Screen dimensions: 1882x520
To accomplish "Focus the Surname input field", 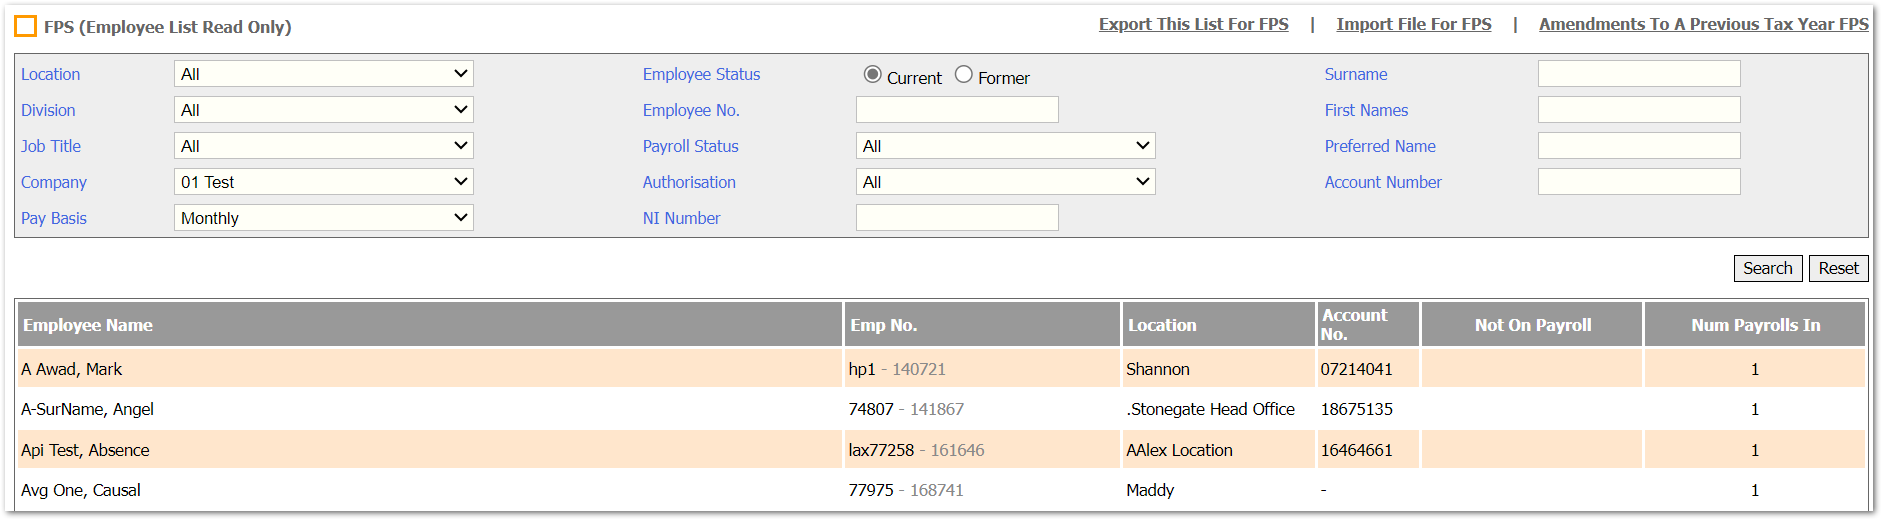I will 1639,74.
